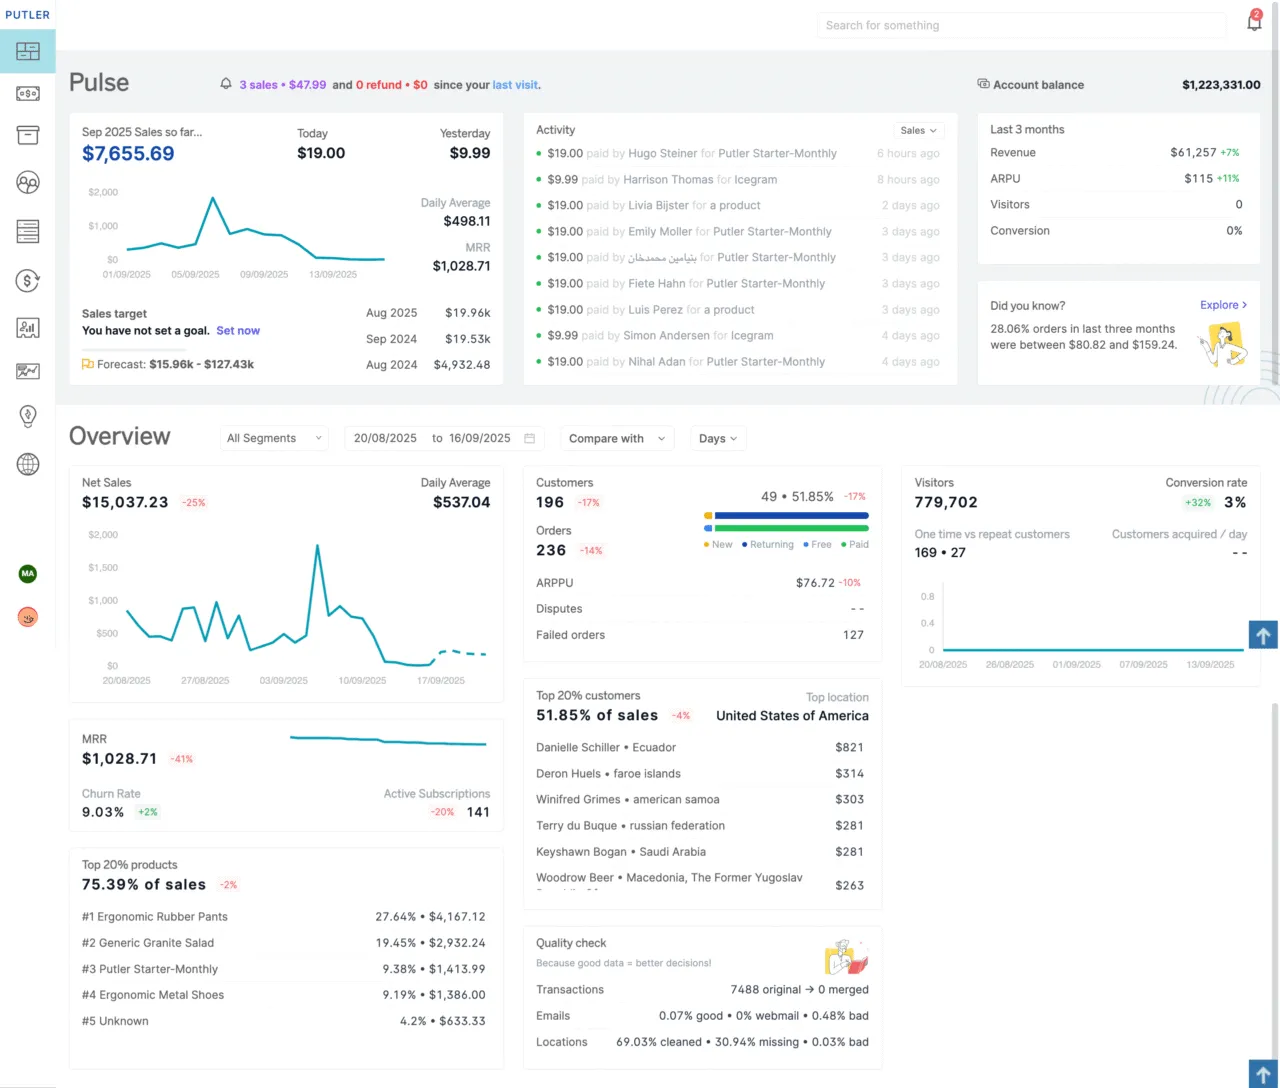The width and height of the screenshot is (1280, 1088).
Task: Click United States of America top location
Action: coord(792,716)
